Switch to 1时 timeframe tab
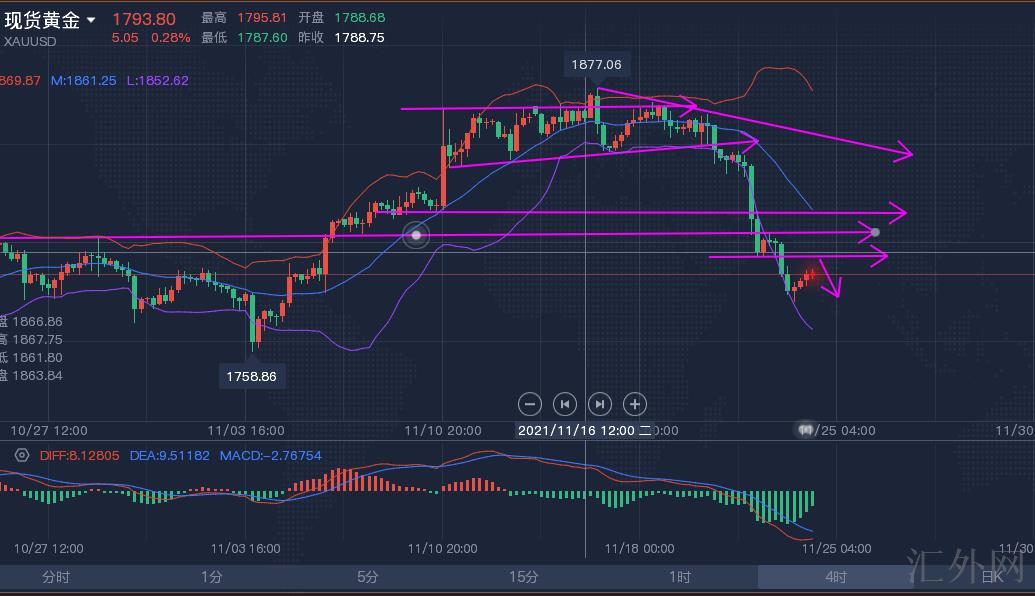 680,577
